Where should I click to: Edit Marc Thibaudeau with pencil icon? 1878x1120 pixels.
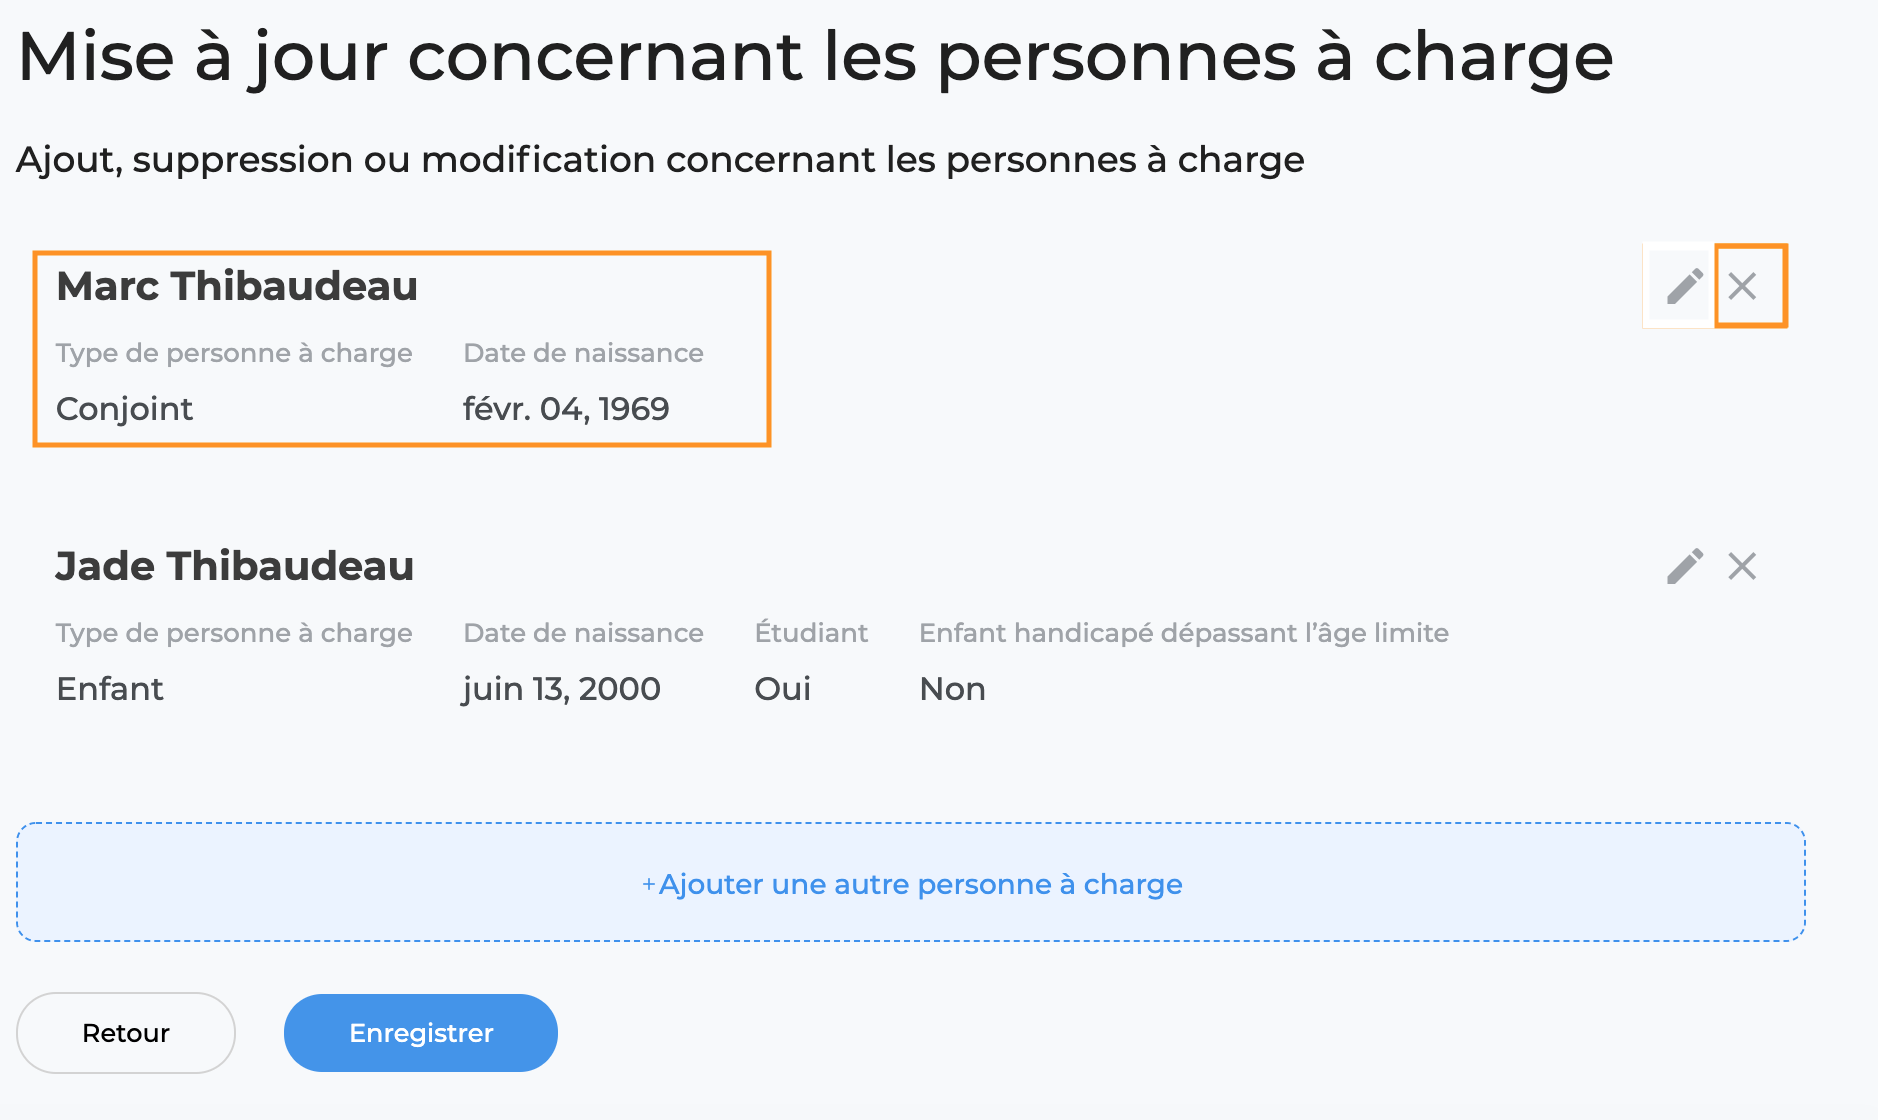point(1684,286)
